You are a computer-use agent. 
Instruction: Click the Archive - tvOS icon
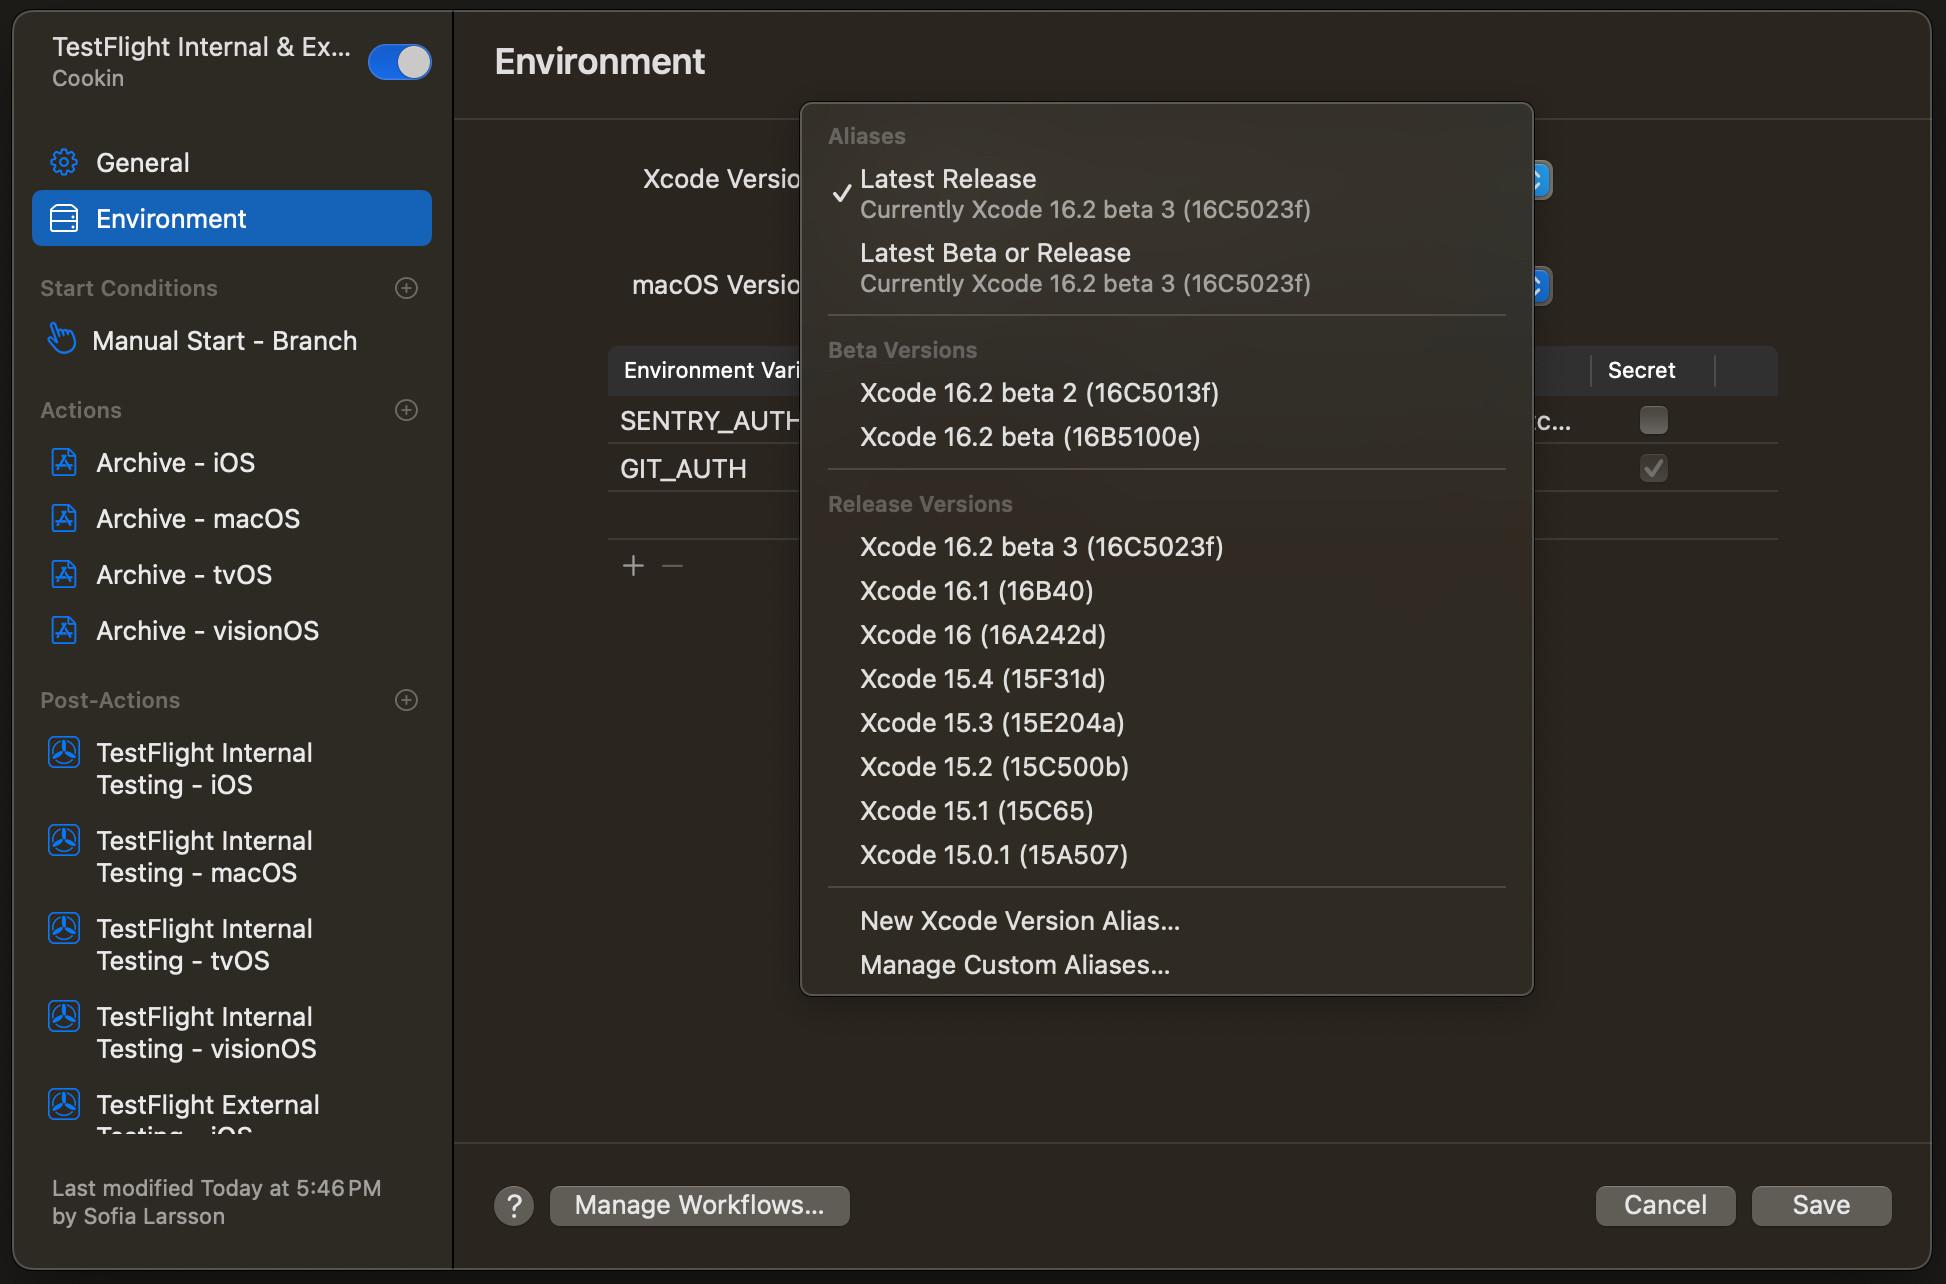pyautogui.click(x=64, y=574)
